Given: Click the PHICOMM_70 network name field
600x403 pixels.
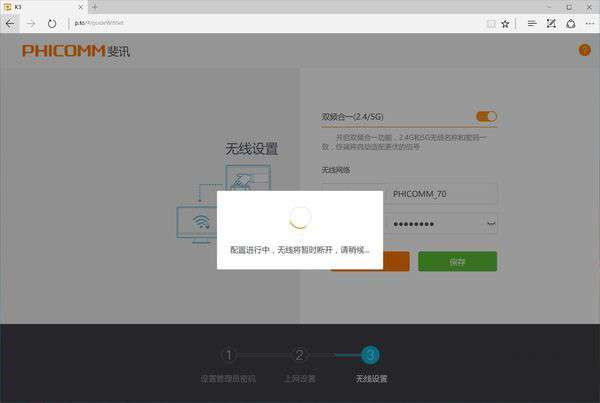Looking at the screenshot, I should [x=442, y=193].
